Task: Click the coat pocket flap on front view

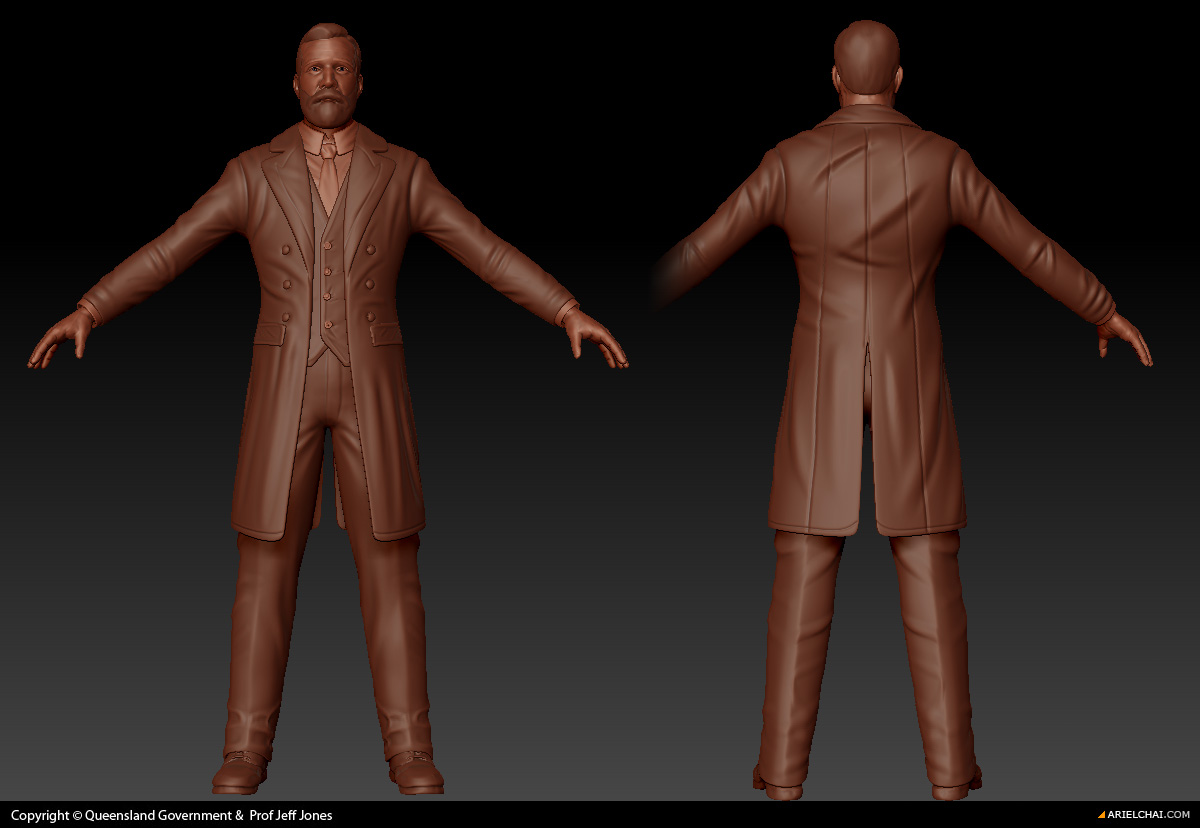Action: click(x=269, y=333)
